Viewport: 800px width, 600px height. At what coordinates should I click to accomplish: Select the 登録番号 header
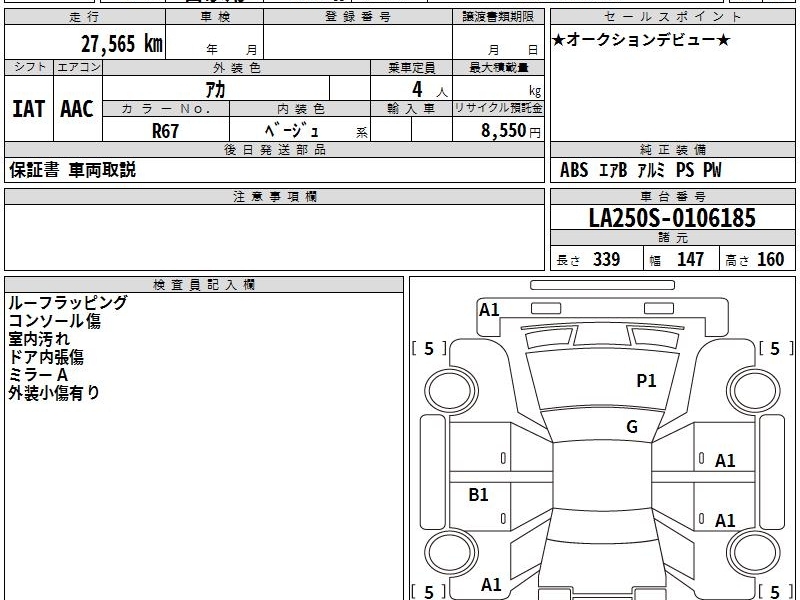coord(358,17)
